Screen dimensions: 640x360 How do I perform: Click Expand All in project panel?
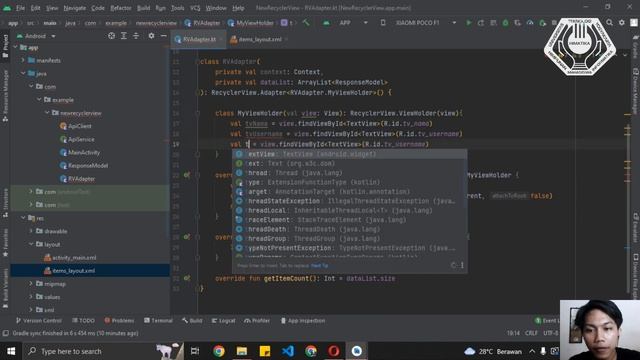click(124, 36)
